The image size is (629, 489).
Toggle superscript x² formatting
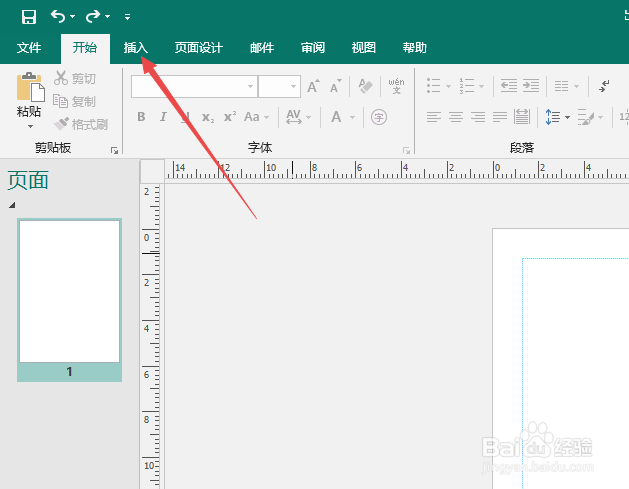pyautogui.click(x=230, y=117)
